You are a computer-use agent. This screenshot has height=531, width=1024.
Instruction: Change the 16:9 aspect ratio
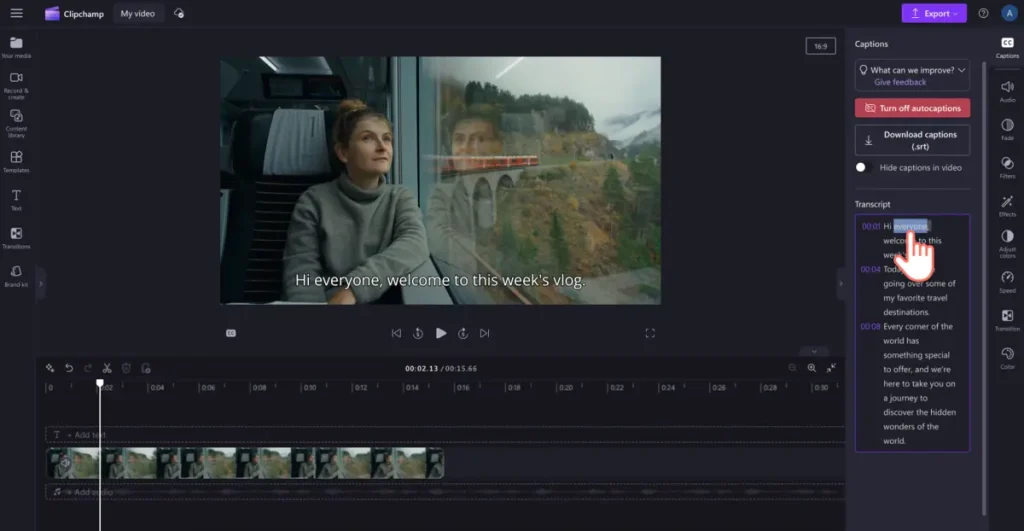pyautogui.click(x=820, y=46)
